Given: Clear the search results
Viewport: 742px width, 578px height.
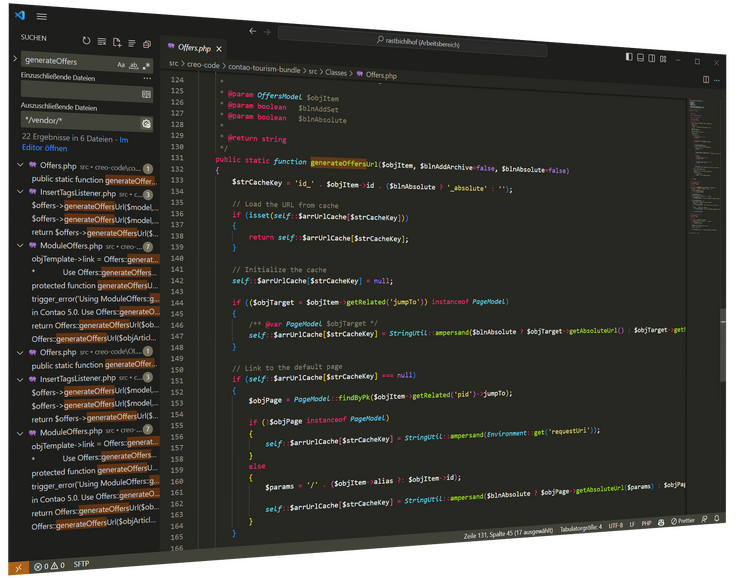Looking at the screenshot, I should [102, 42].
